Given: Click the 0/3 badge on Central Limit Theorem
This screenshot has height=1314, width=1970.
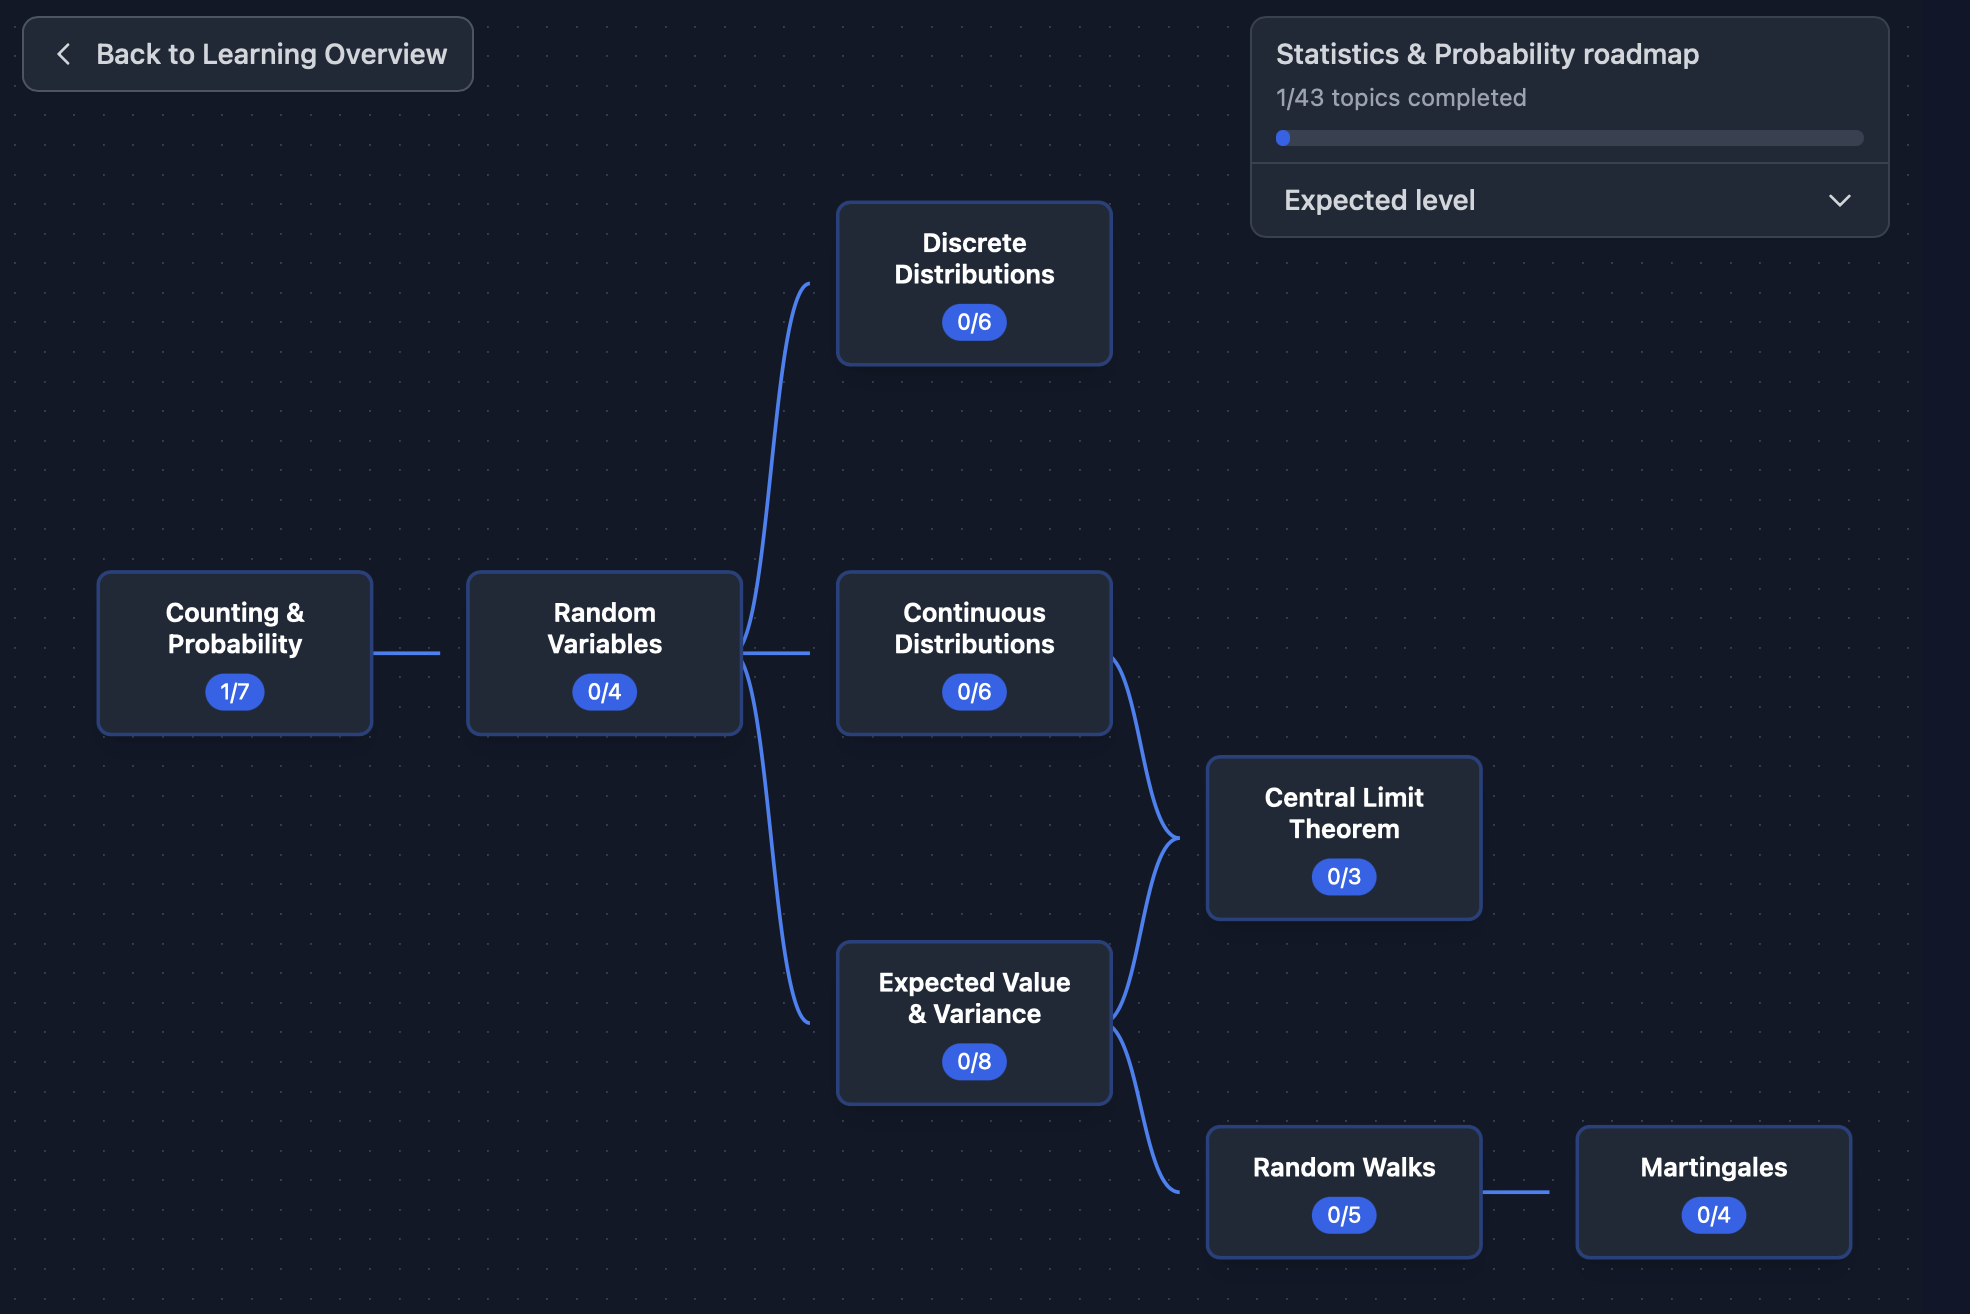Looking at the screenshot, I should (1343, 877).
